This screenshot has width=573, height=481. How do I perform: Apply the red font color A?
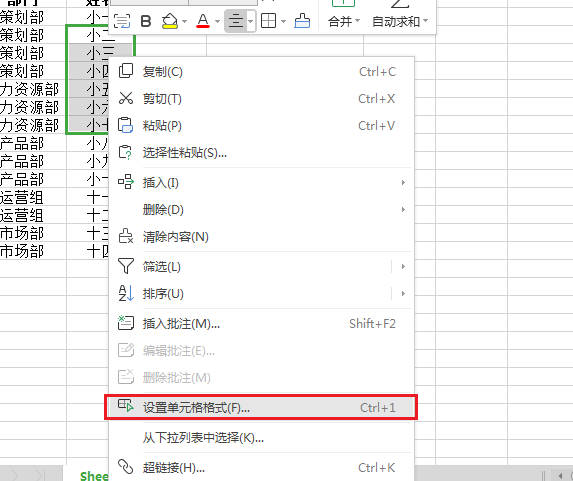203,21
